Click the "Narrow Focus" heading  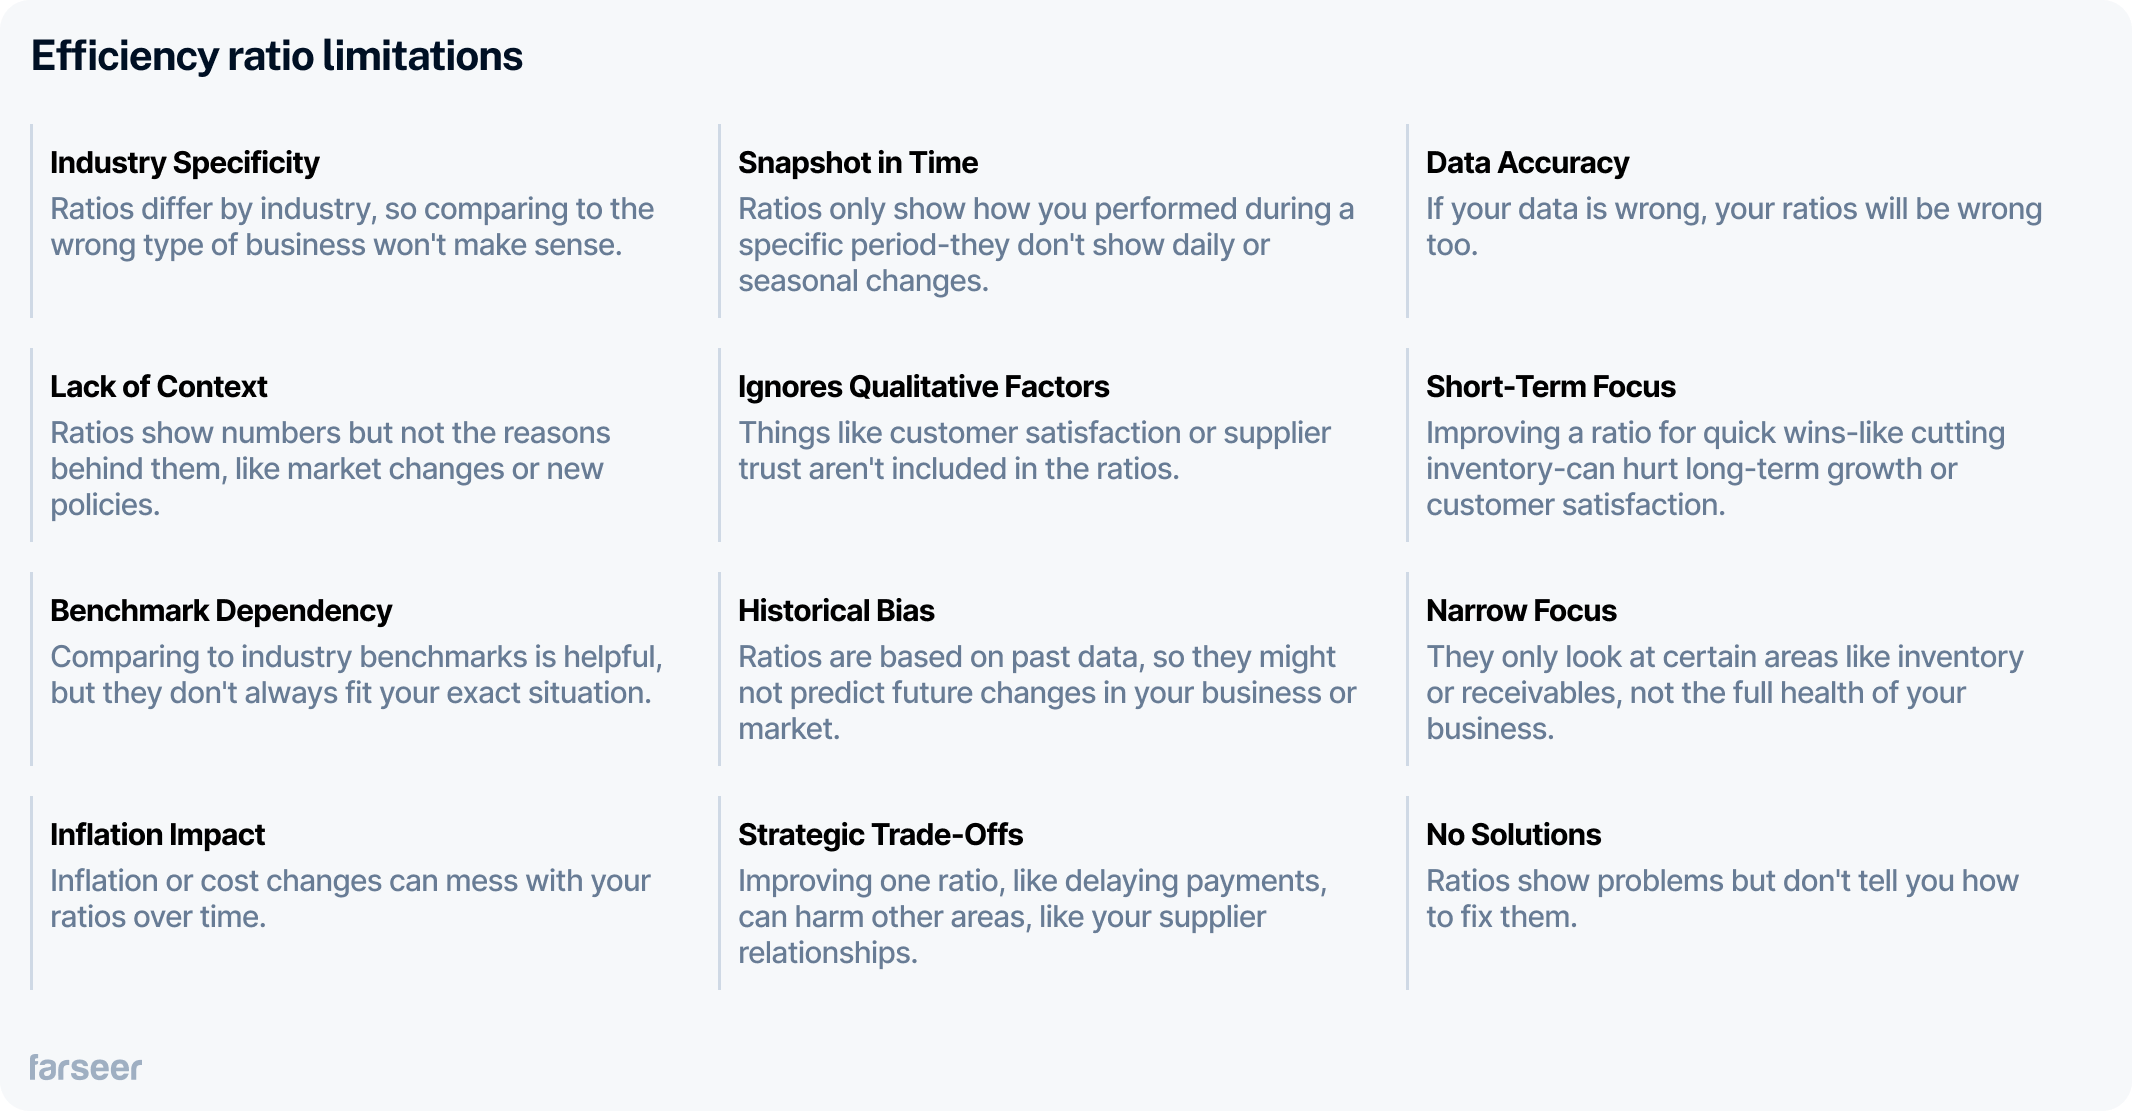click(x=1521, y=611)
